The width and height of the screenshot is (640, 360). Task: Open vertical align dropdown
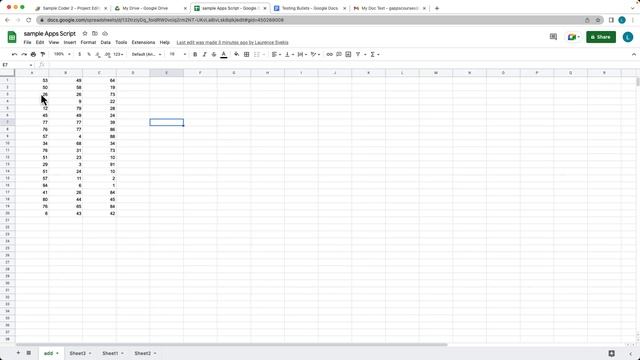tap(289, 54)
